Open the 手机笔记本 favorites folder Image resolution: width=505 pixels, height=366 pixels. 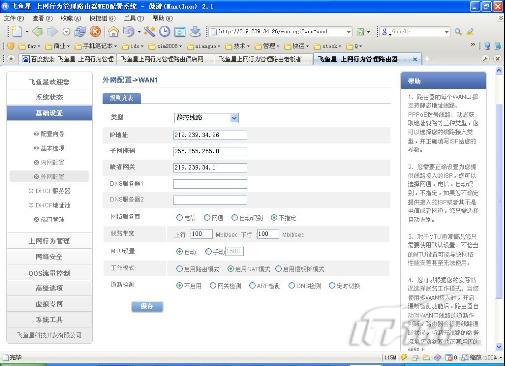coord(97,46)
